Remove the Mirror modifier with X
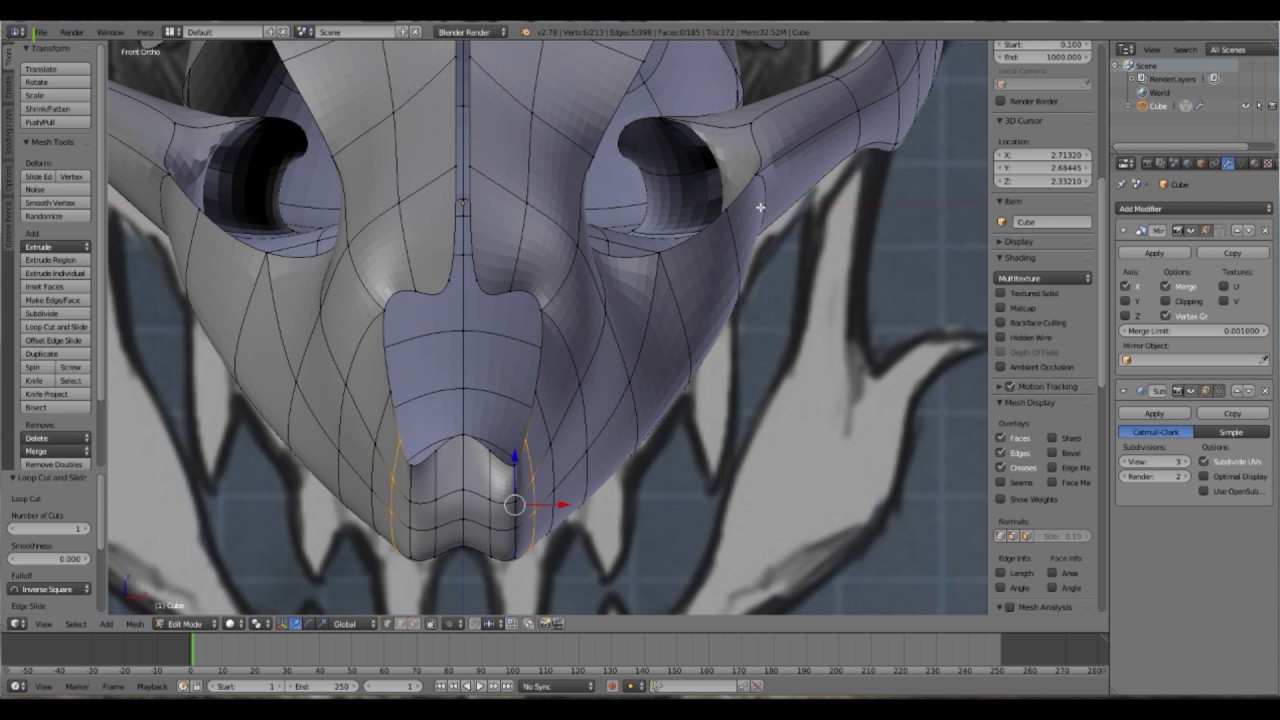Screen dimensions: 1280x720 click(1265, 230)
